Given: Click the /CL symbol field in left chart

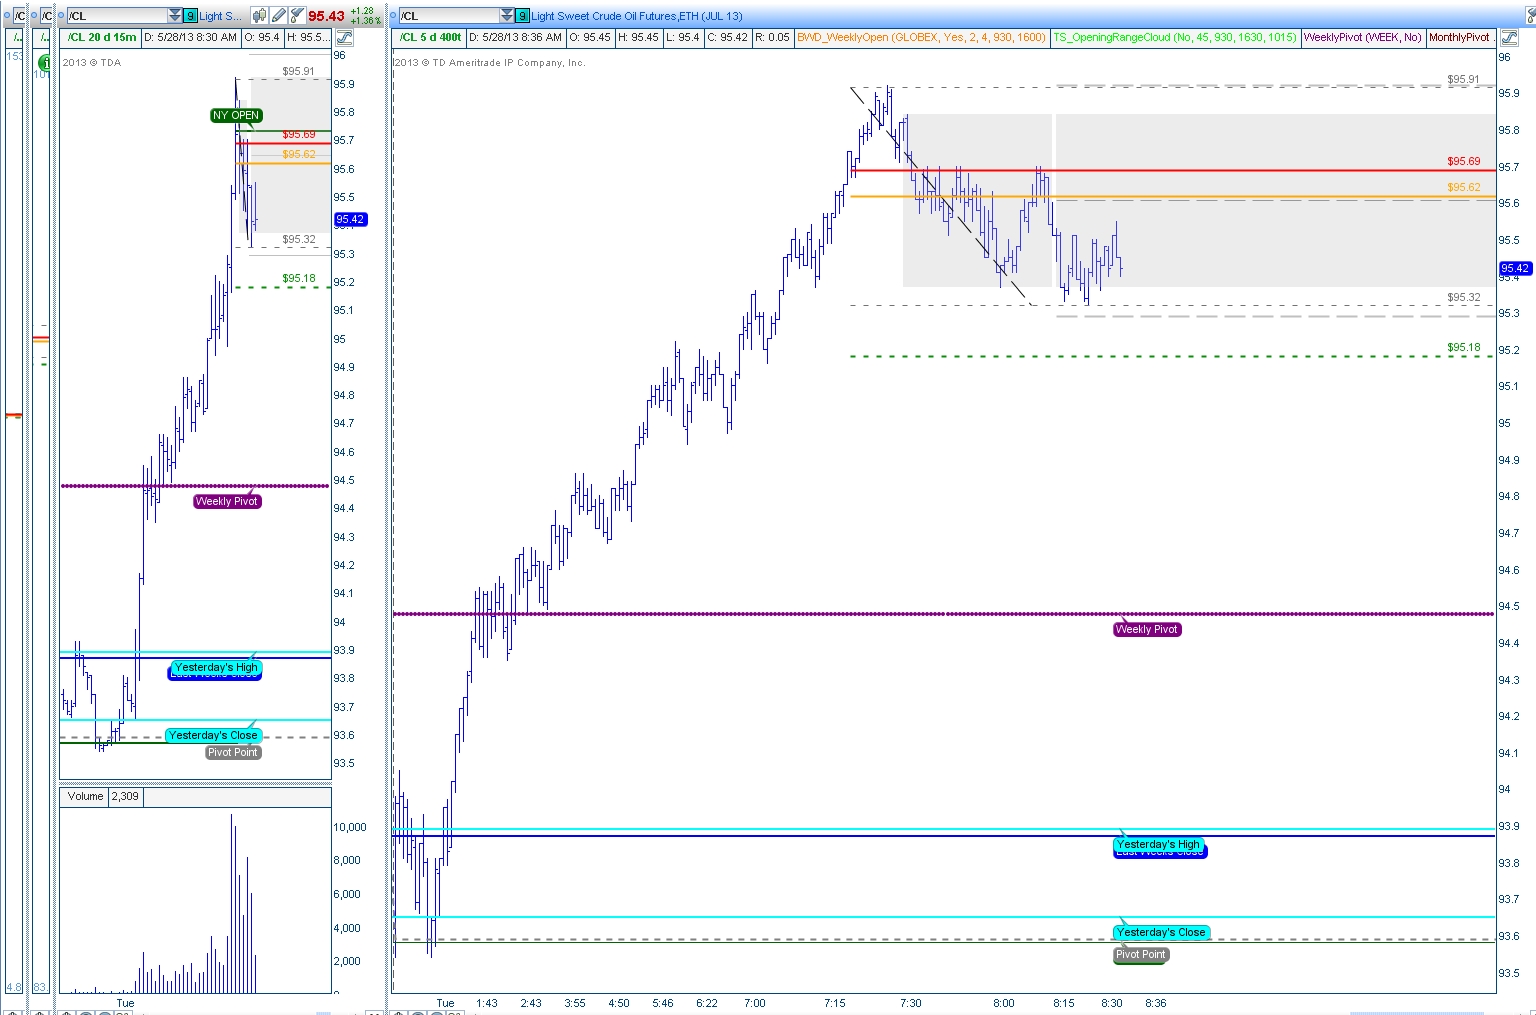Looking at the screenshot, I should point(118,16).
